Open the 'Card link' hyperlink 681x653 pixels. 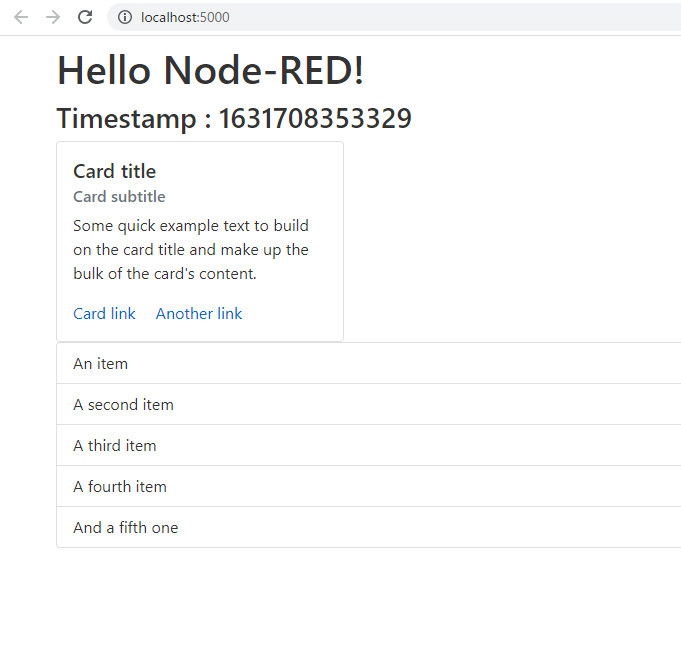(104, 313)
